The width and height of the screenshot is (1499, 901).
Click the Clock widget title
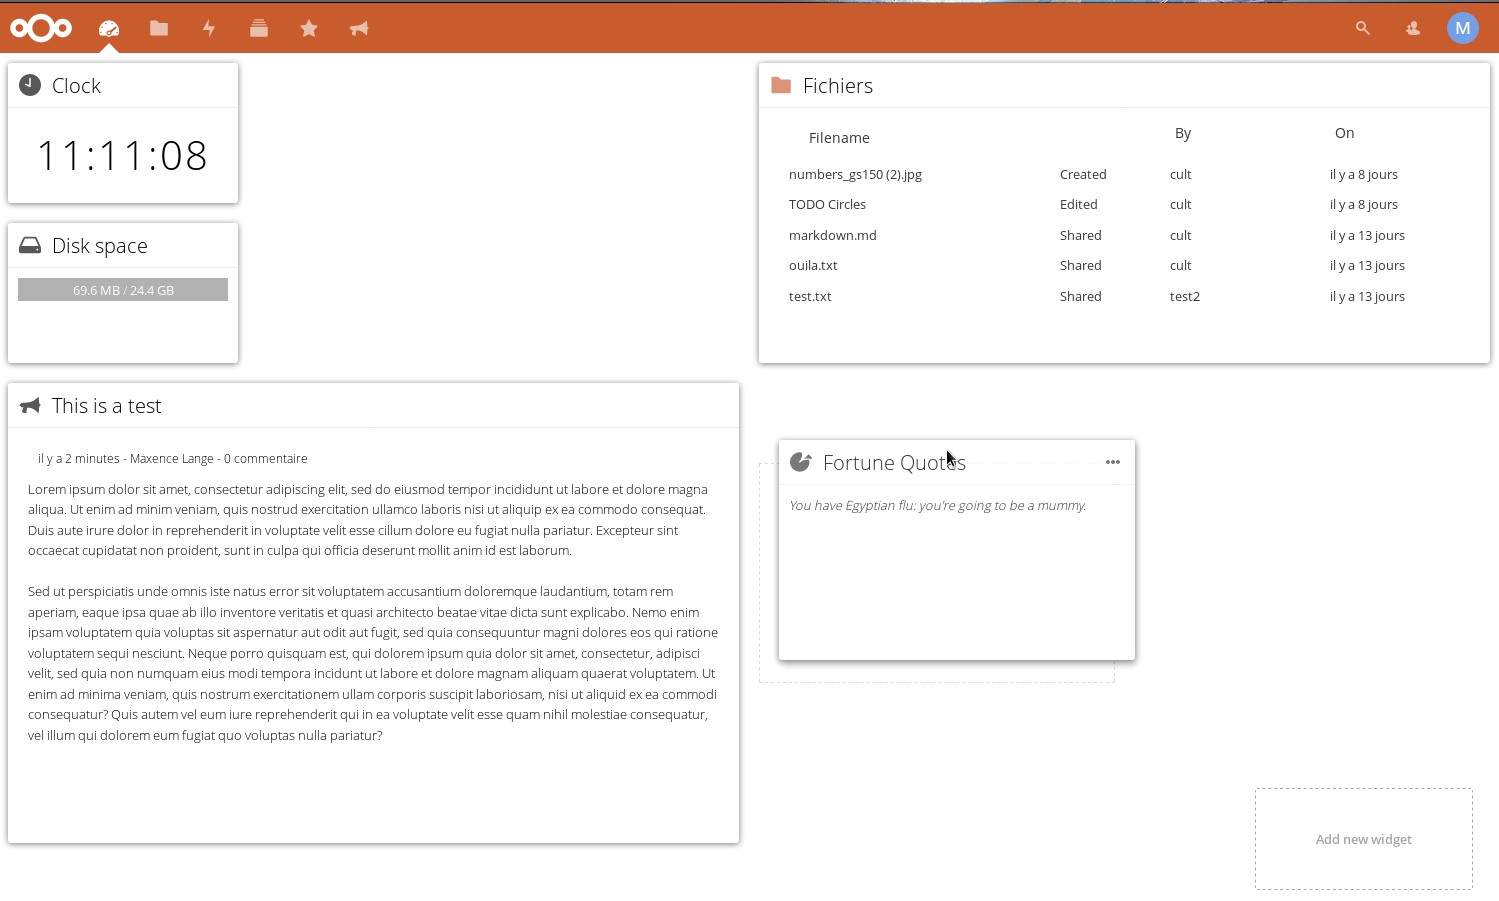pos(76,86)
